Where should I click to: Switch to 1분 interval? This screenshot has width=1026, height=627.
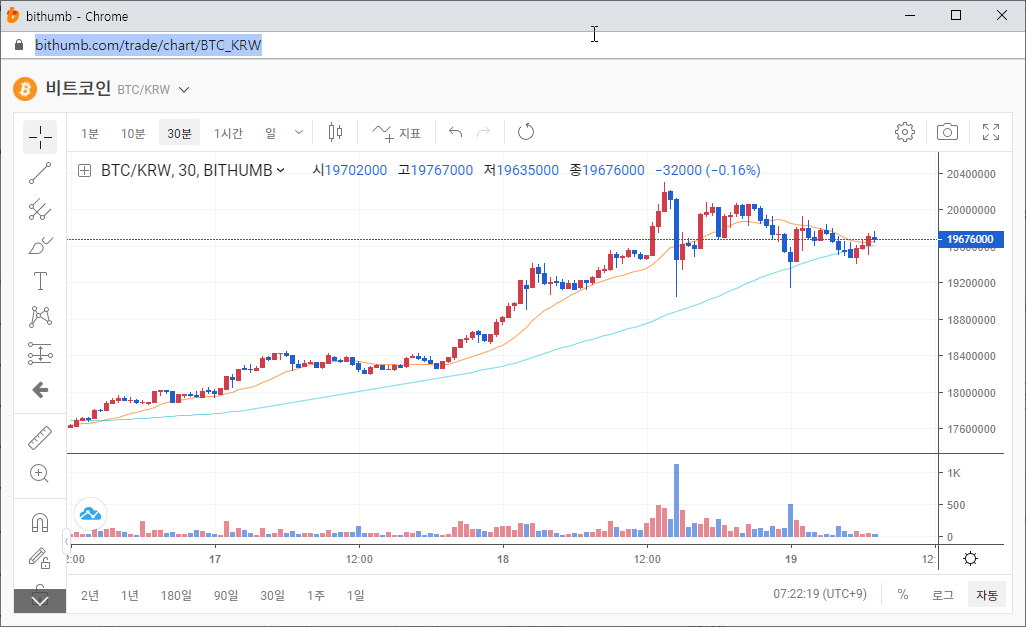[x=90, y=134]
